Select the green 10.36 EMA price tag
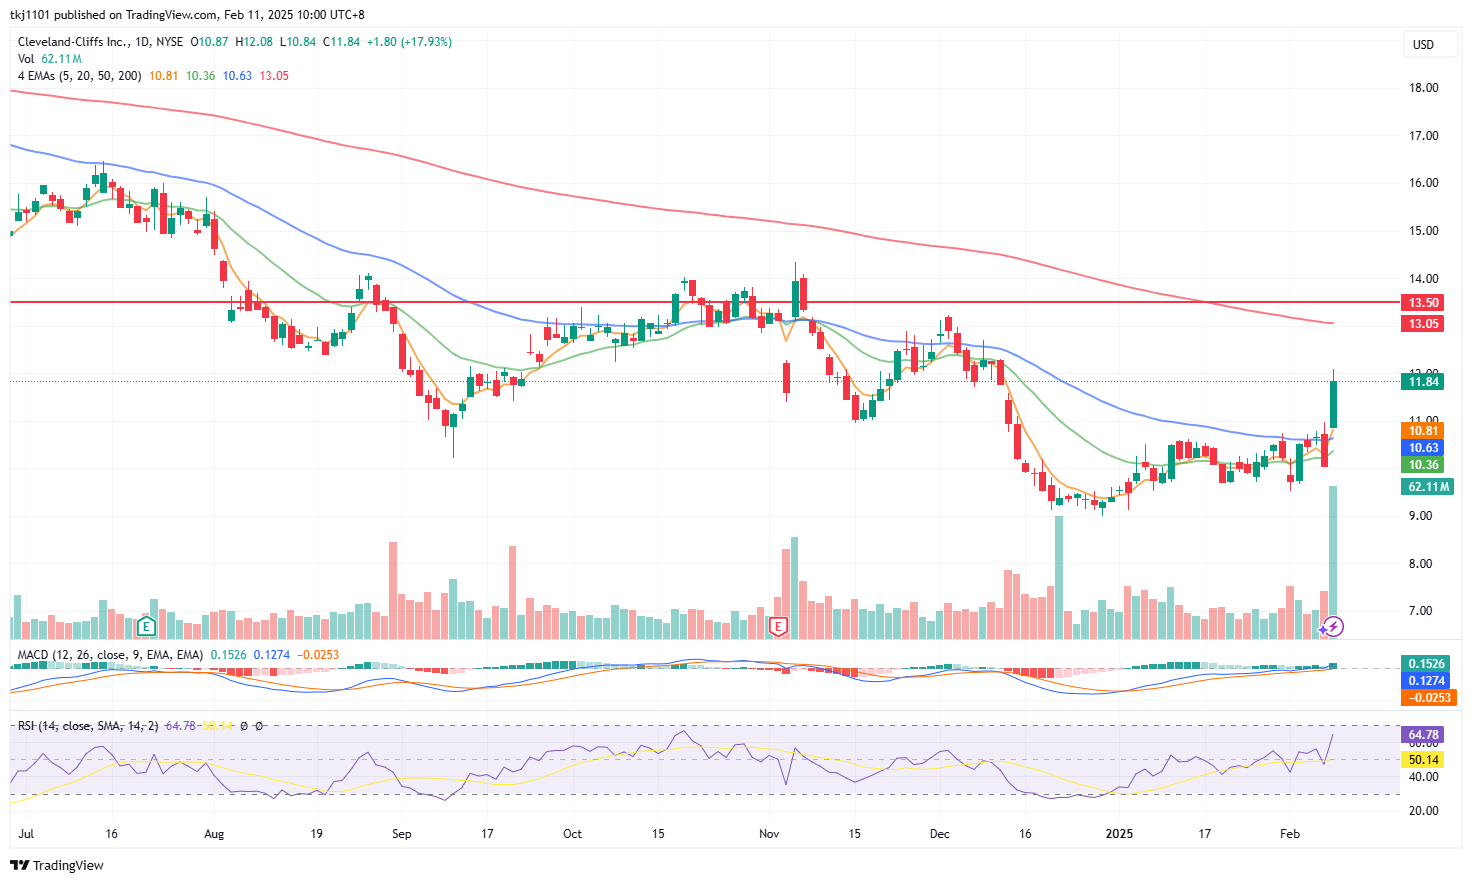The width and height of the screenshot is (1472, 883). tap(1424, 465)
